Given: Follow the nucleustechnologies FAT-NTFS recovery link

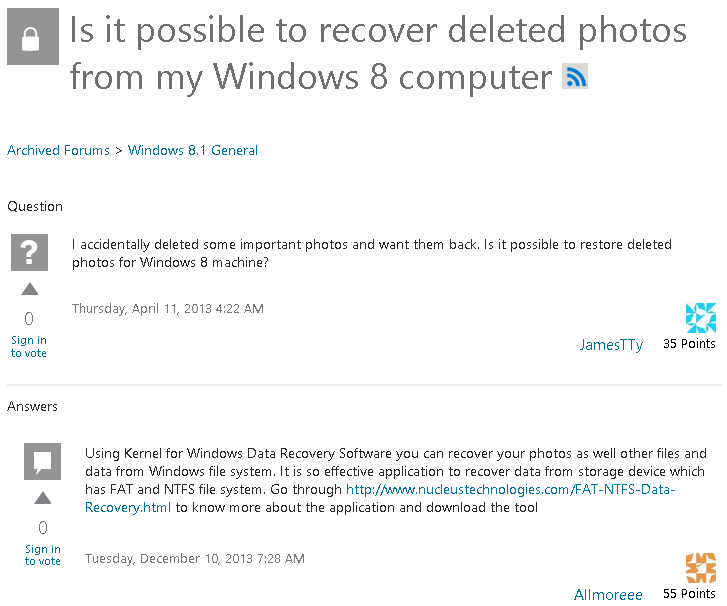Looking at the screenshot, I should pyautogui.click(x=380, y=498).
